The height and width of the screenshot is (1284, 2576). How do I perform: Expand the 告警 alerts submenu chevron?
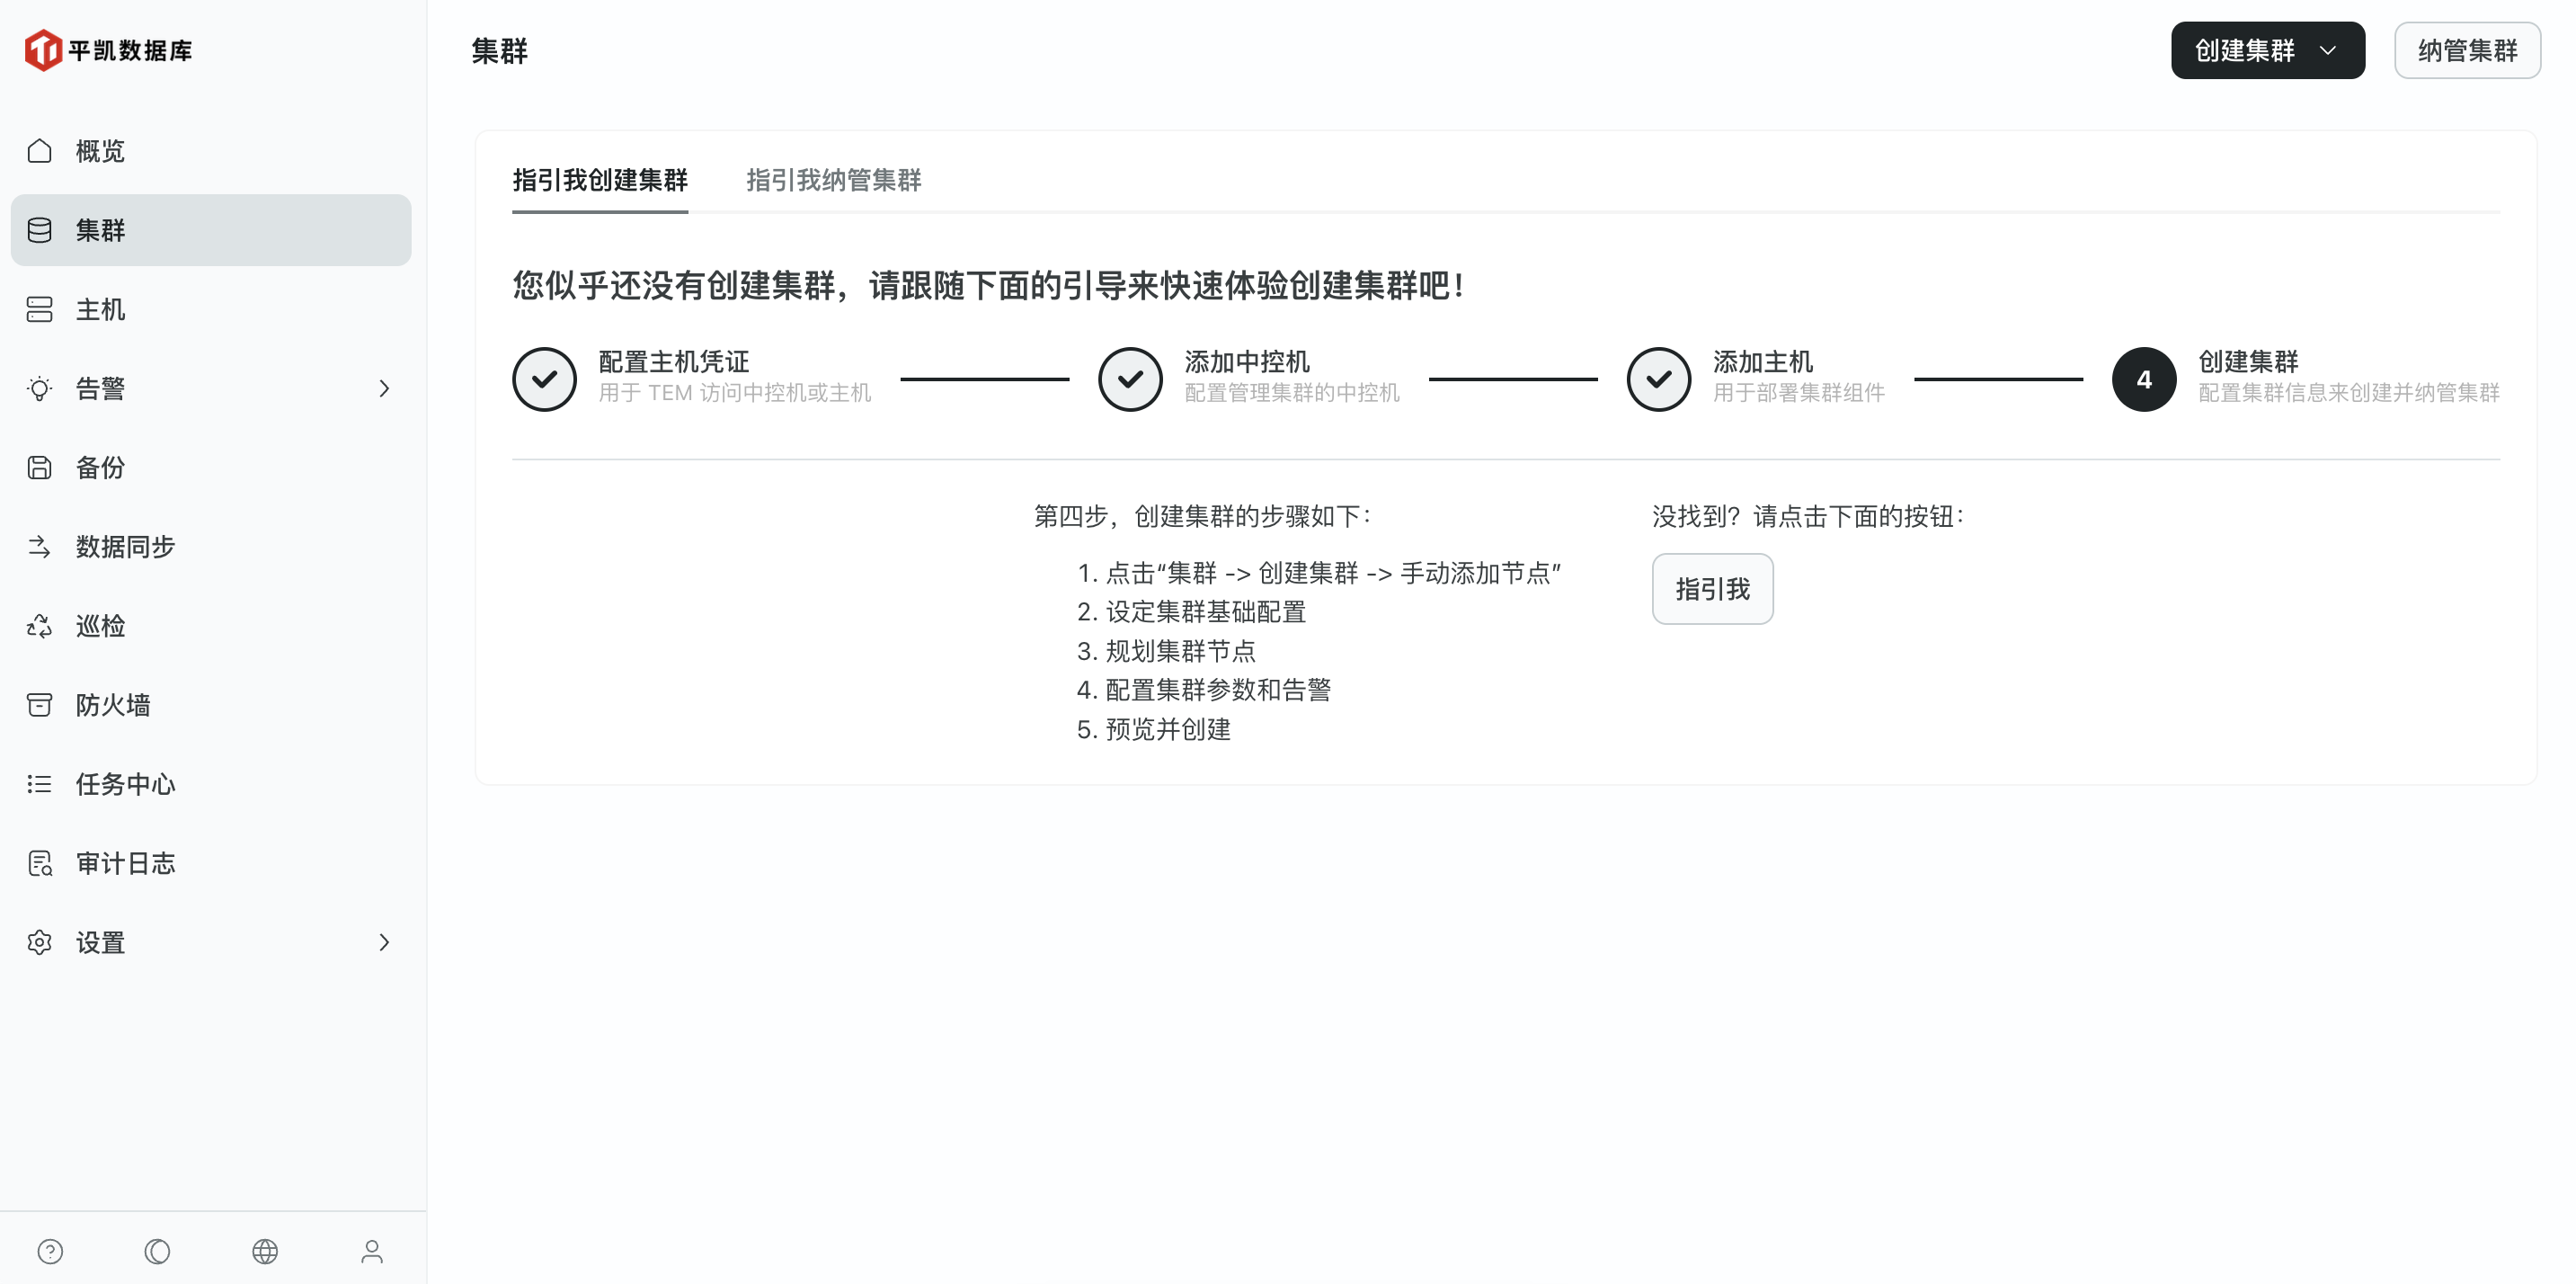[x=384, y=388]
